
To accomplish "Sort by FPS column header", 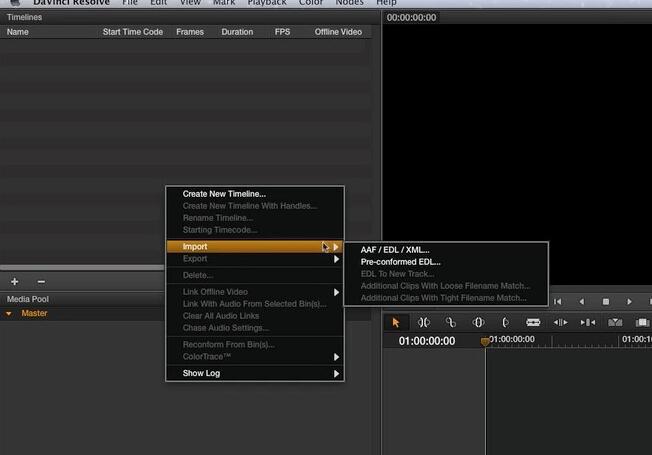I will pos(282,32).
